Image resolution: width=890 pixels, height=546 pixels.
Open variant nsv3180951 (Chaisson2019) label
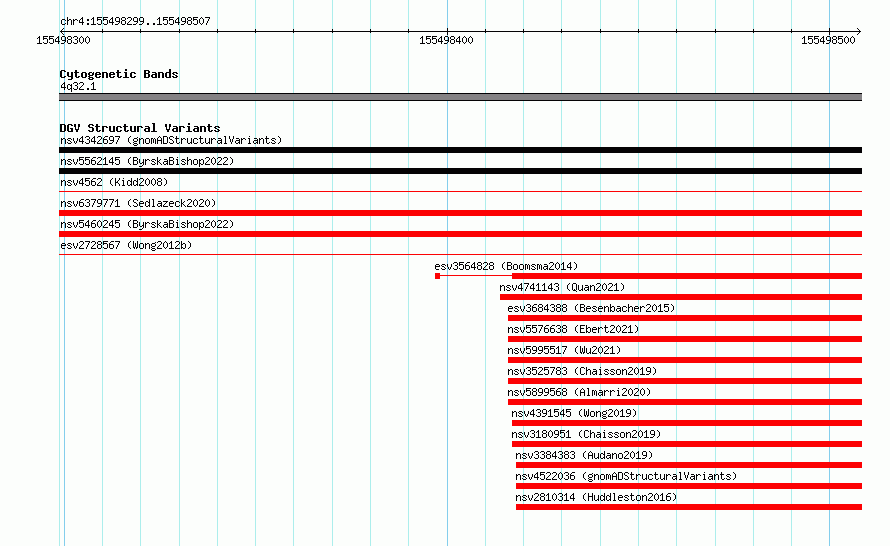[586, 434]
